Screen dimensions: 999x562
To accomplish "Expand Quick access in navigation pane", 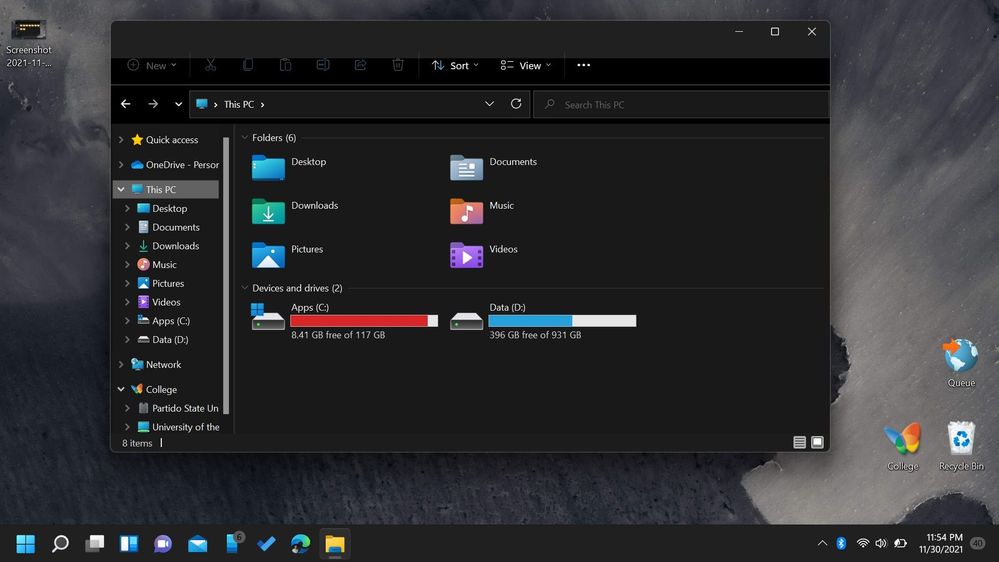I will [x=121, y=140].
